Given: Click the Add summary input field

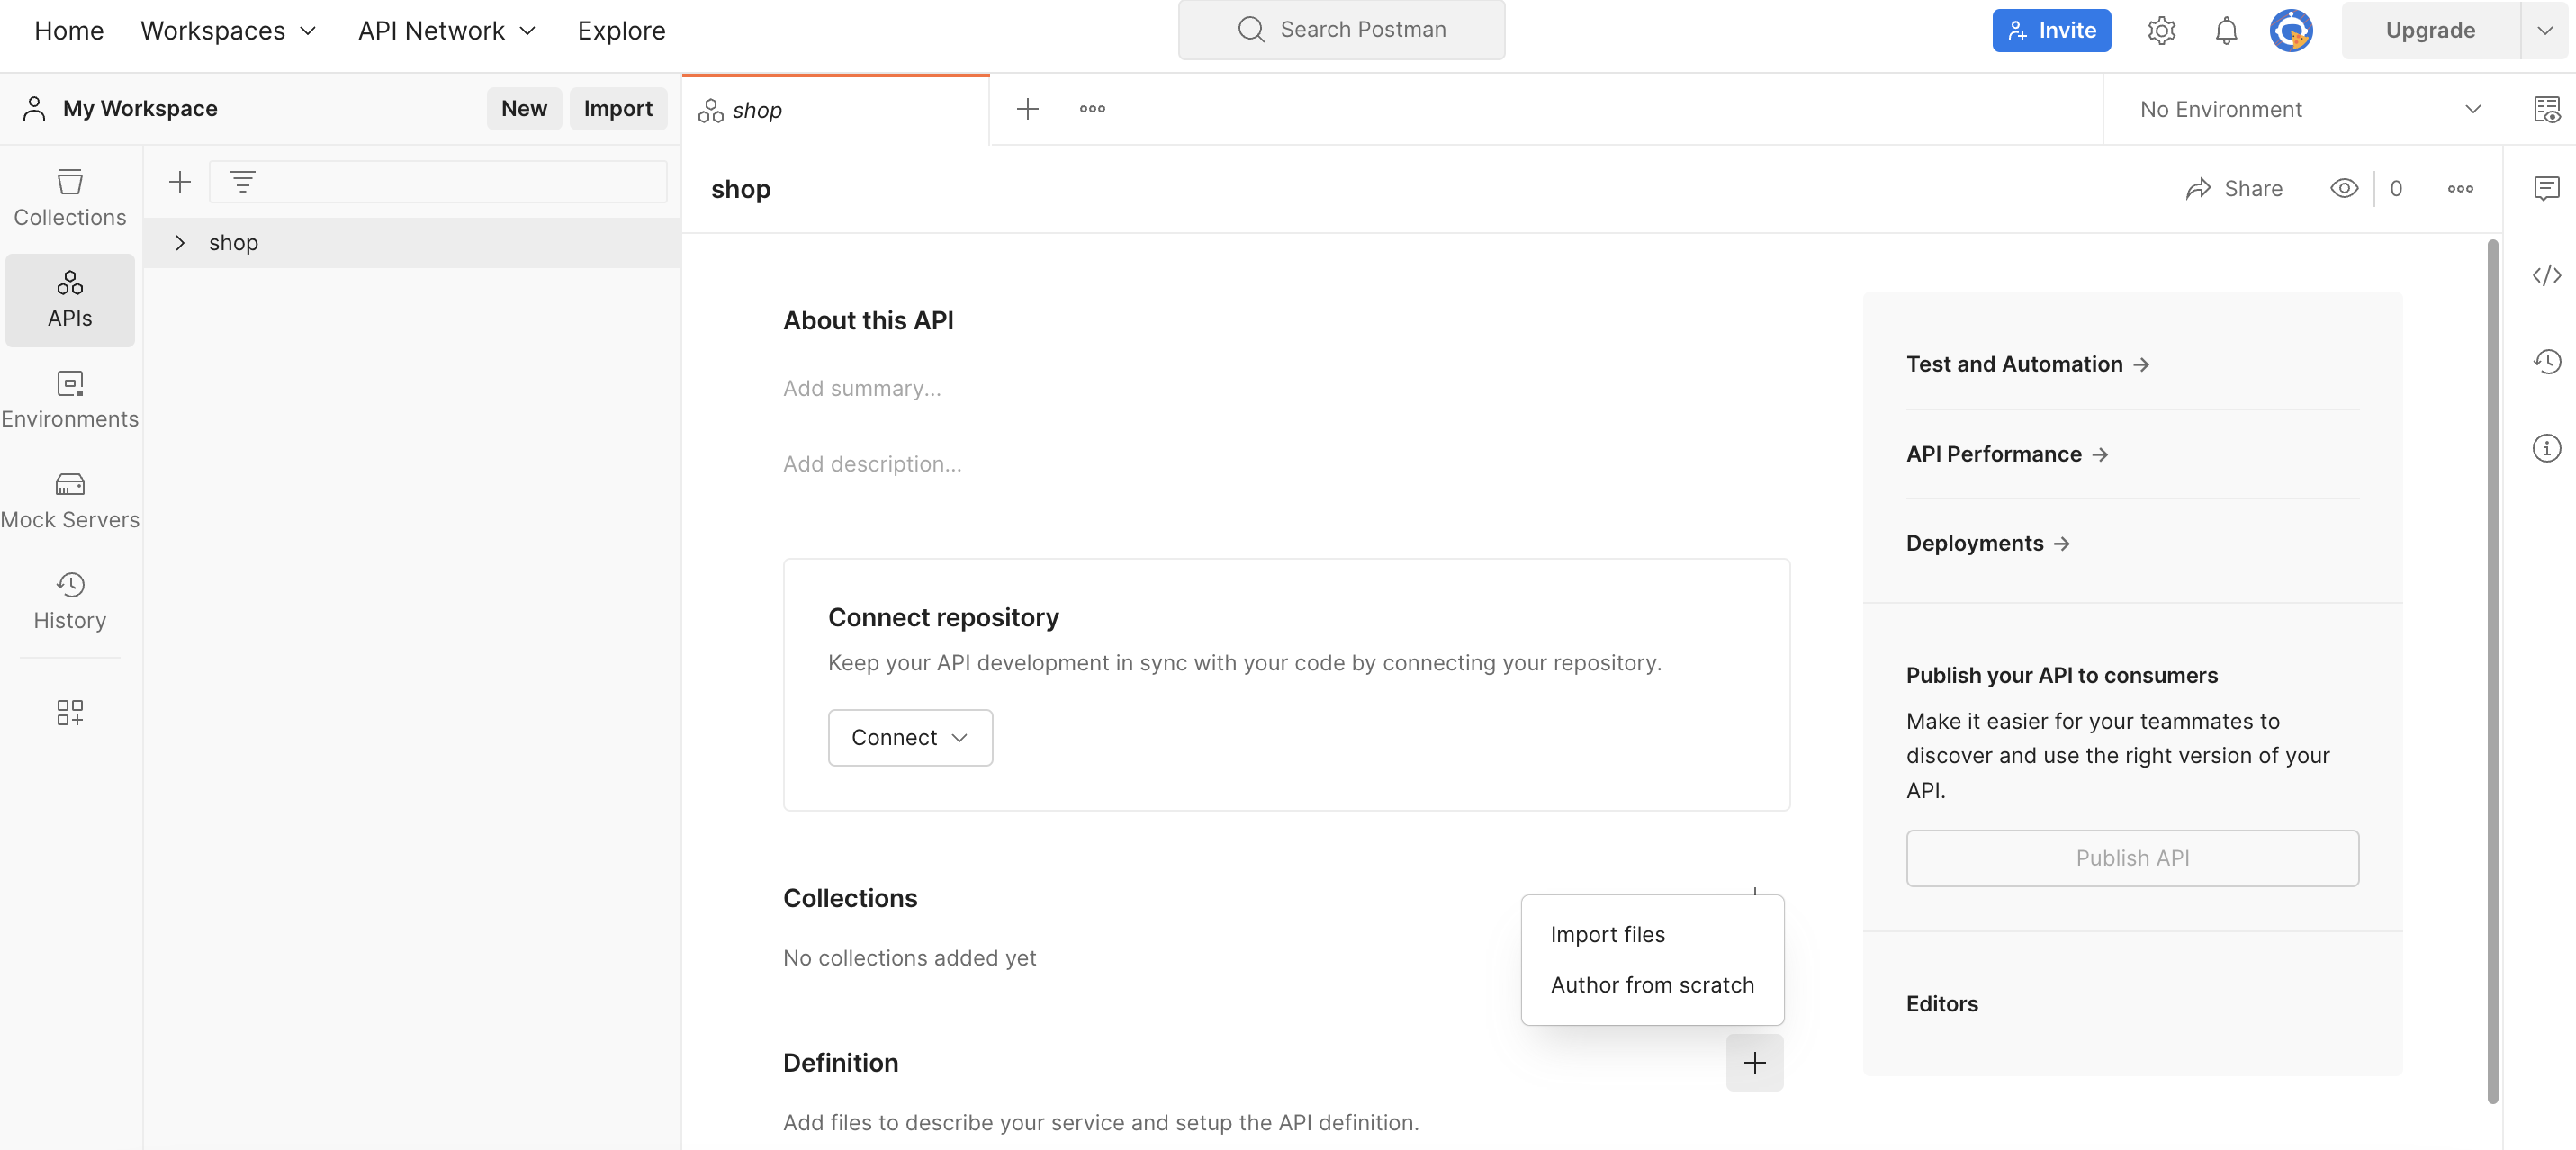Looking at the screenshot, I should pos(862,388).
